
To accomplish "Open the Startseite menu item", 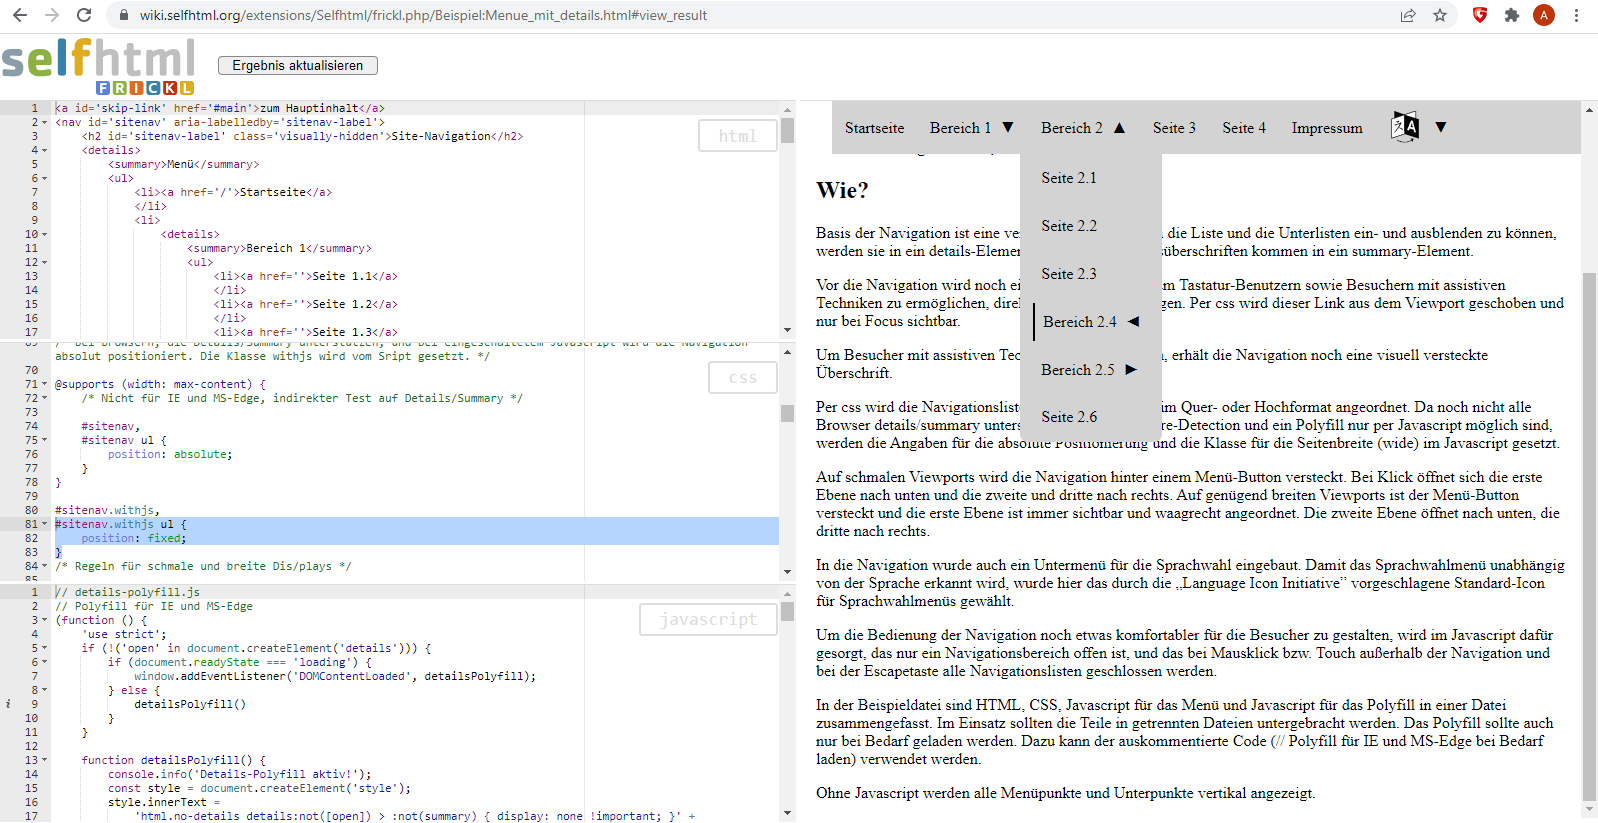I will 874,128.
